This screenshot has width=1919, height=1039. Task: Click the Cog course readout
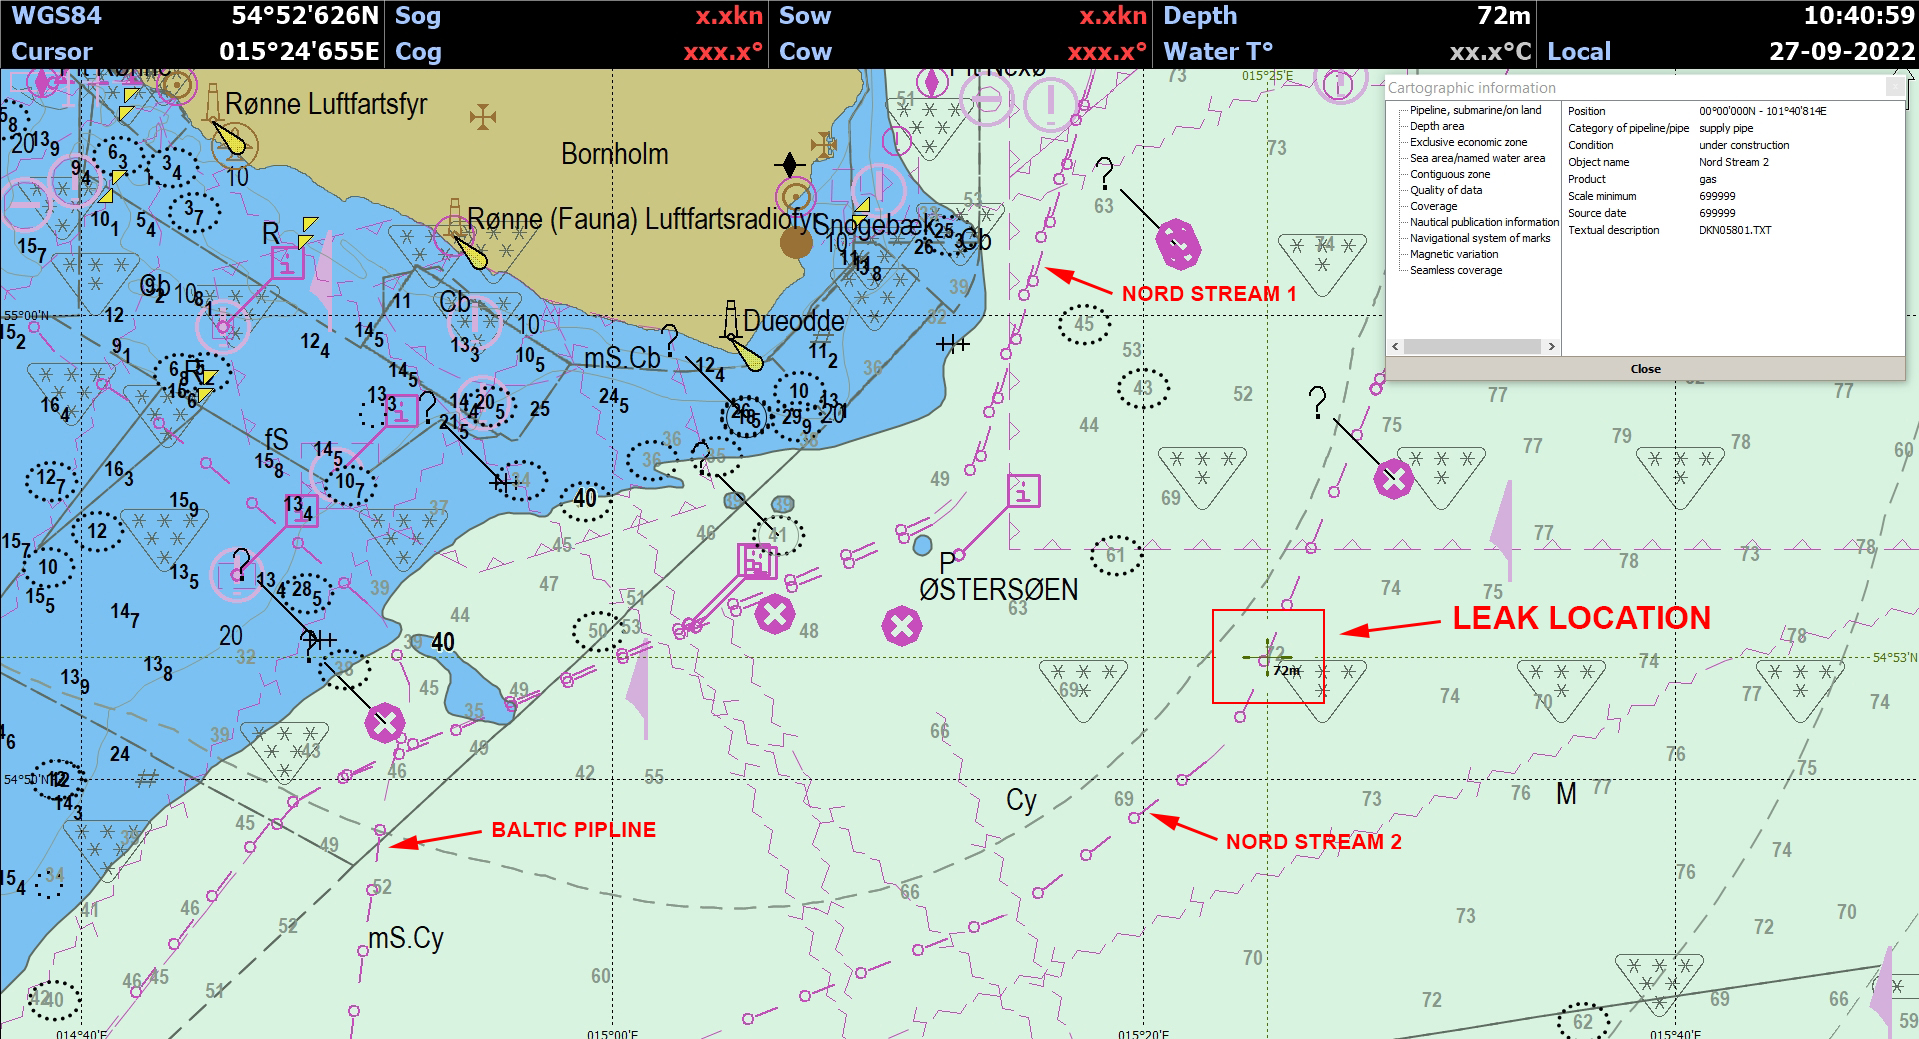tap(723, 52)
